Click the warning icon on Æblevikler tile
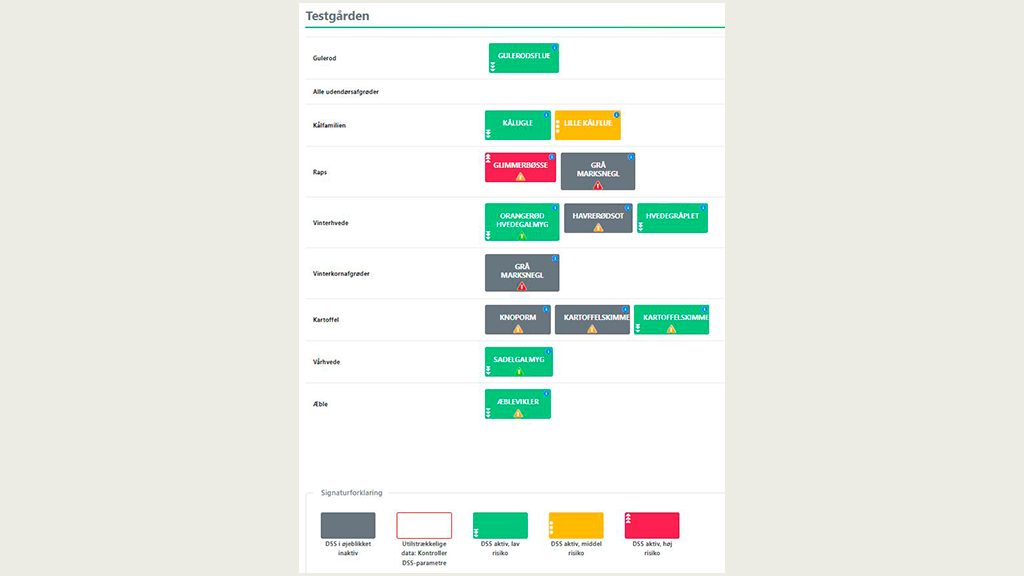1024x576 pixels. pyautogui.click(x=518, y=413)
